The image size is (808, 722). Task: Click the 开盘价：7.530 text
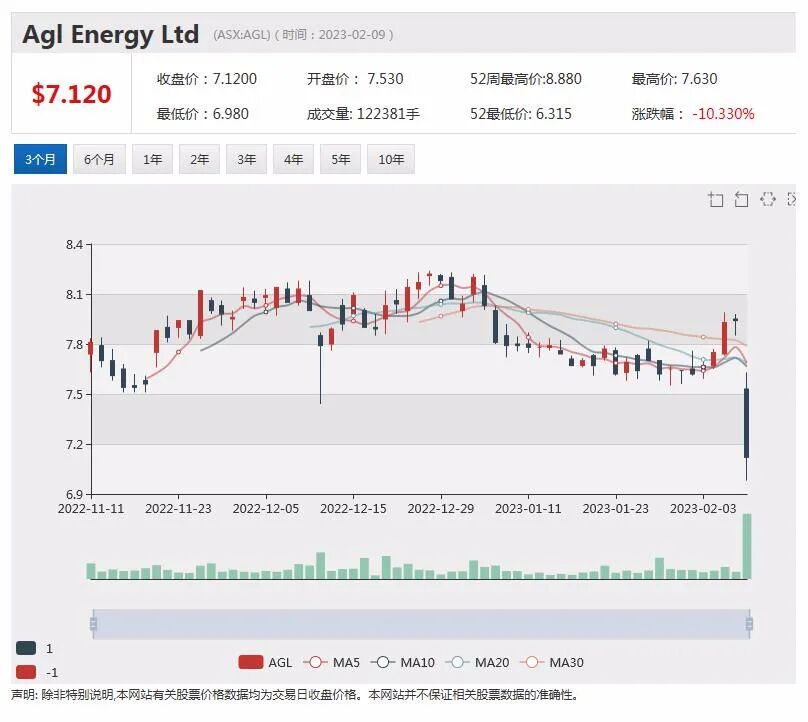point(355,79)
